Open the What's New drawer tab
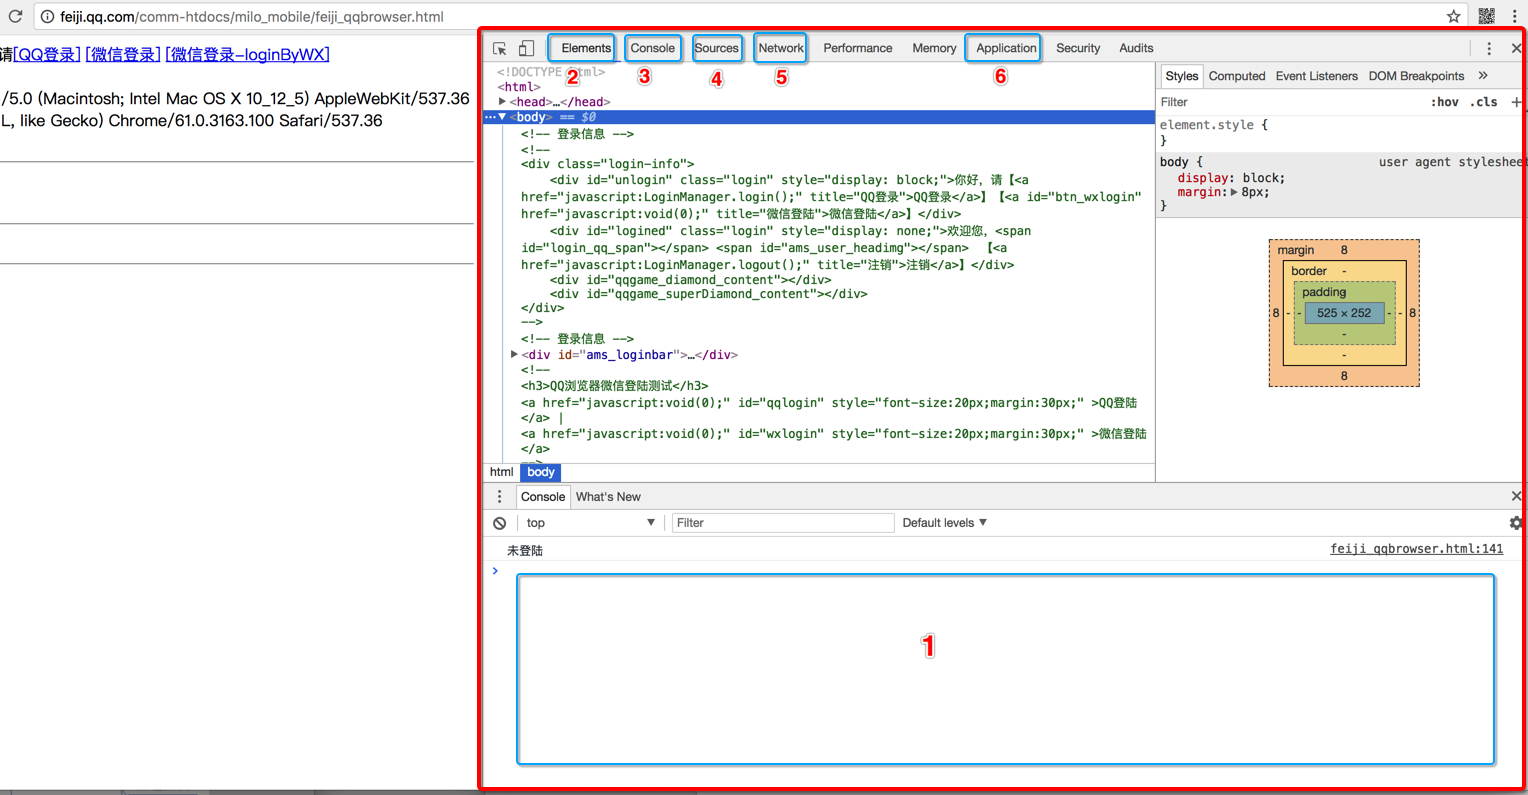 pyautogui.click(x=608, y=497)
